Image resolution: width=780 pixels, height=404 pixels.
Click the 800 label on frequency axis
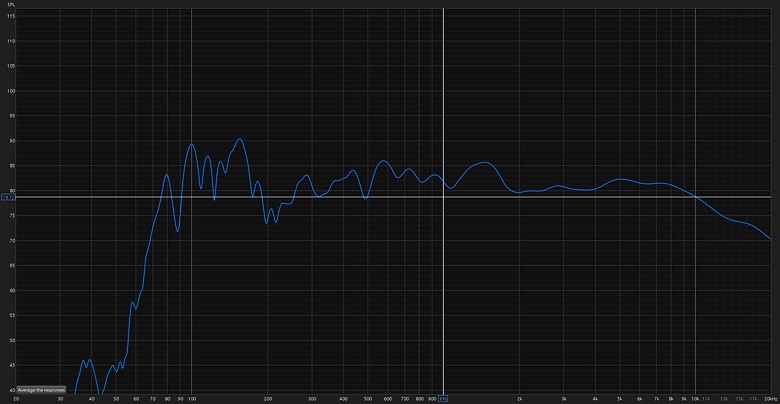click(x=419, y=399)
